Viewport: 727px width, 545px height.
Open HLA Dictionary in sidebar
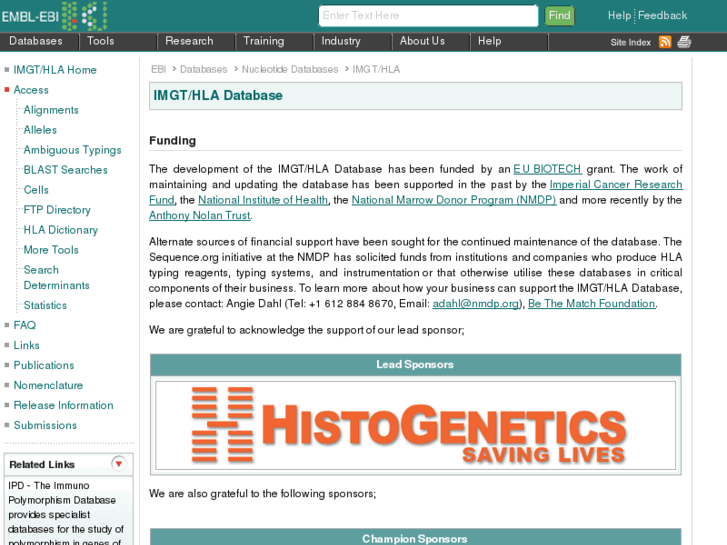pos(61,230)
